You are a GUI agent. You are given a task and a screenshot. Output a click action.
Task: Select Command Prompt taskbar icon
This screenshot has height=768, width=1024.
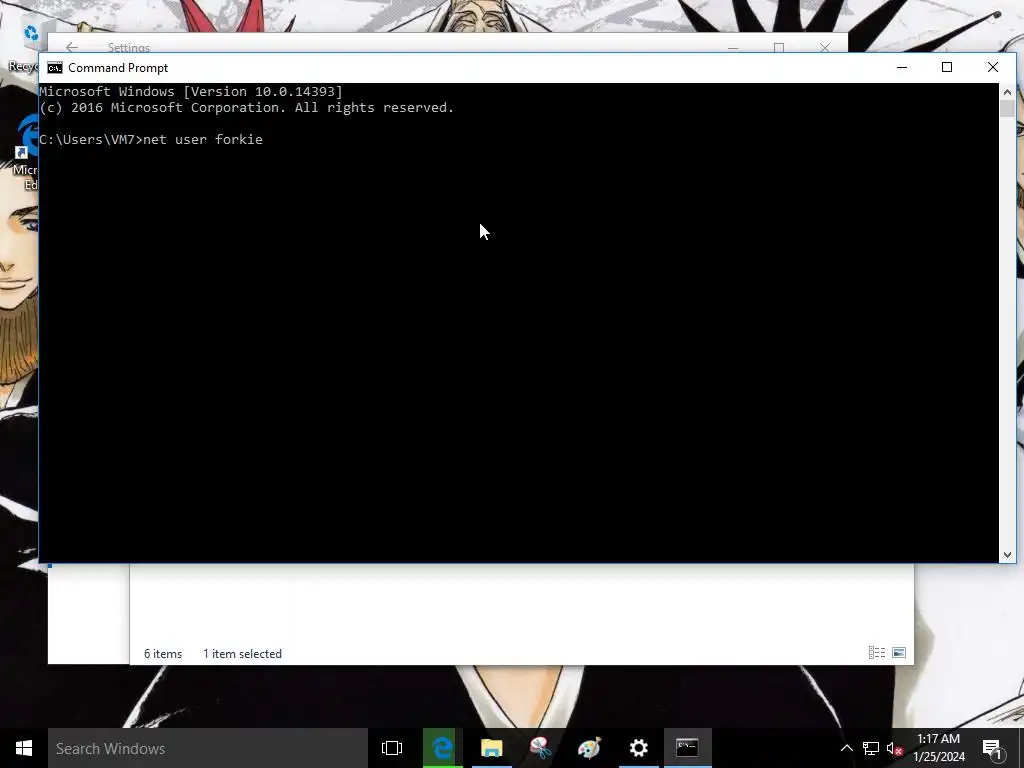[x=687, y=748]
